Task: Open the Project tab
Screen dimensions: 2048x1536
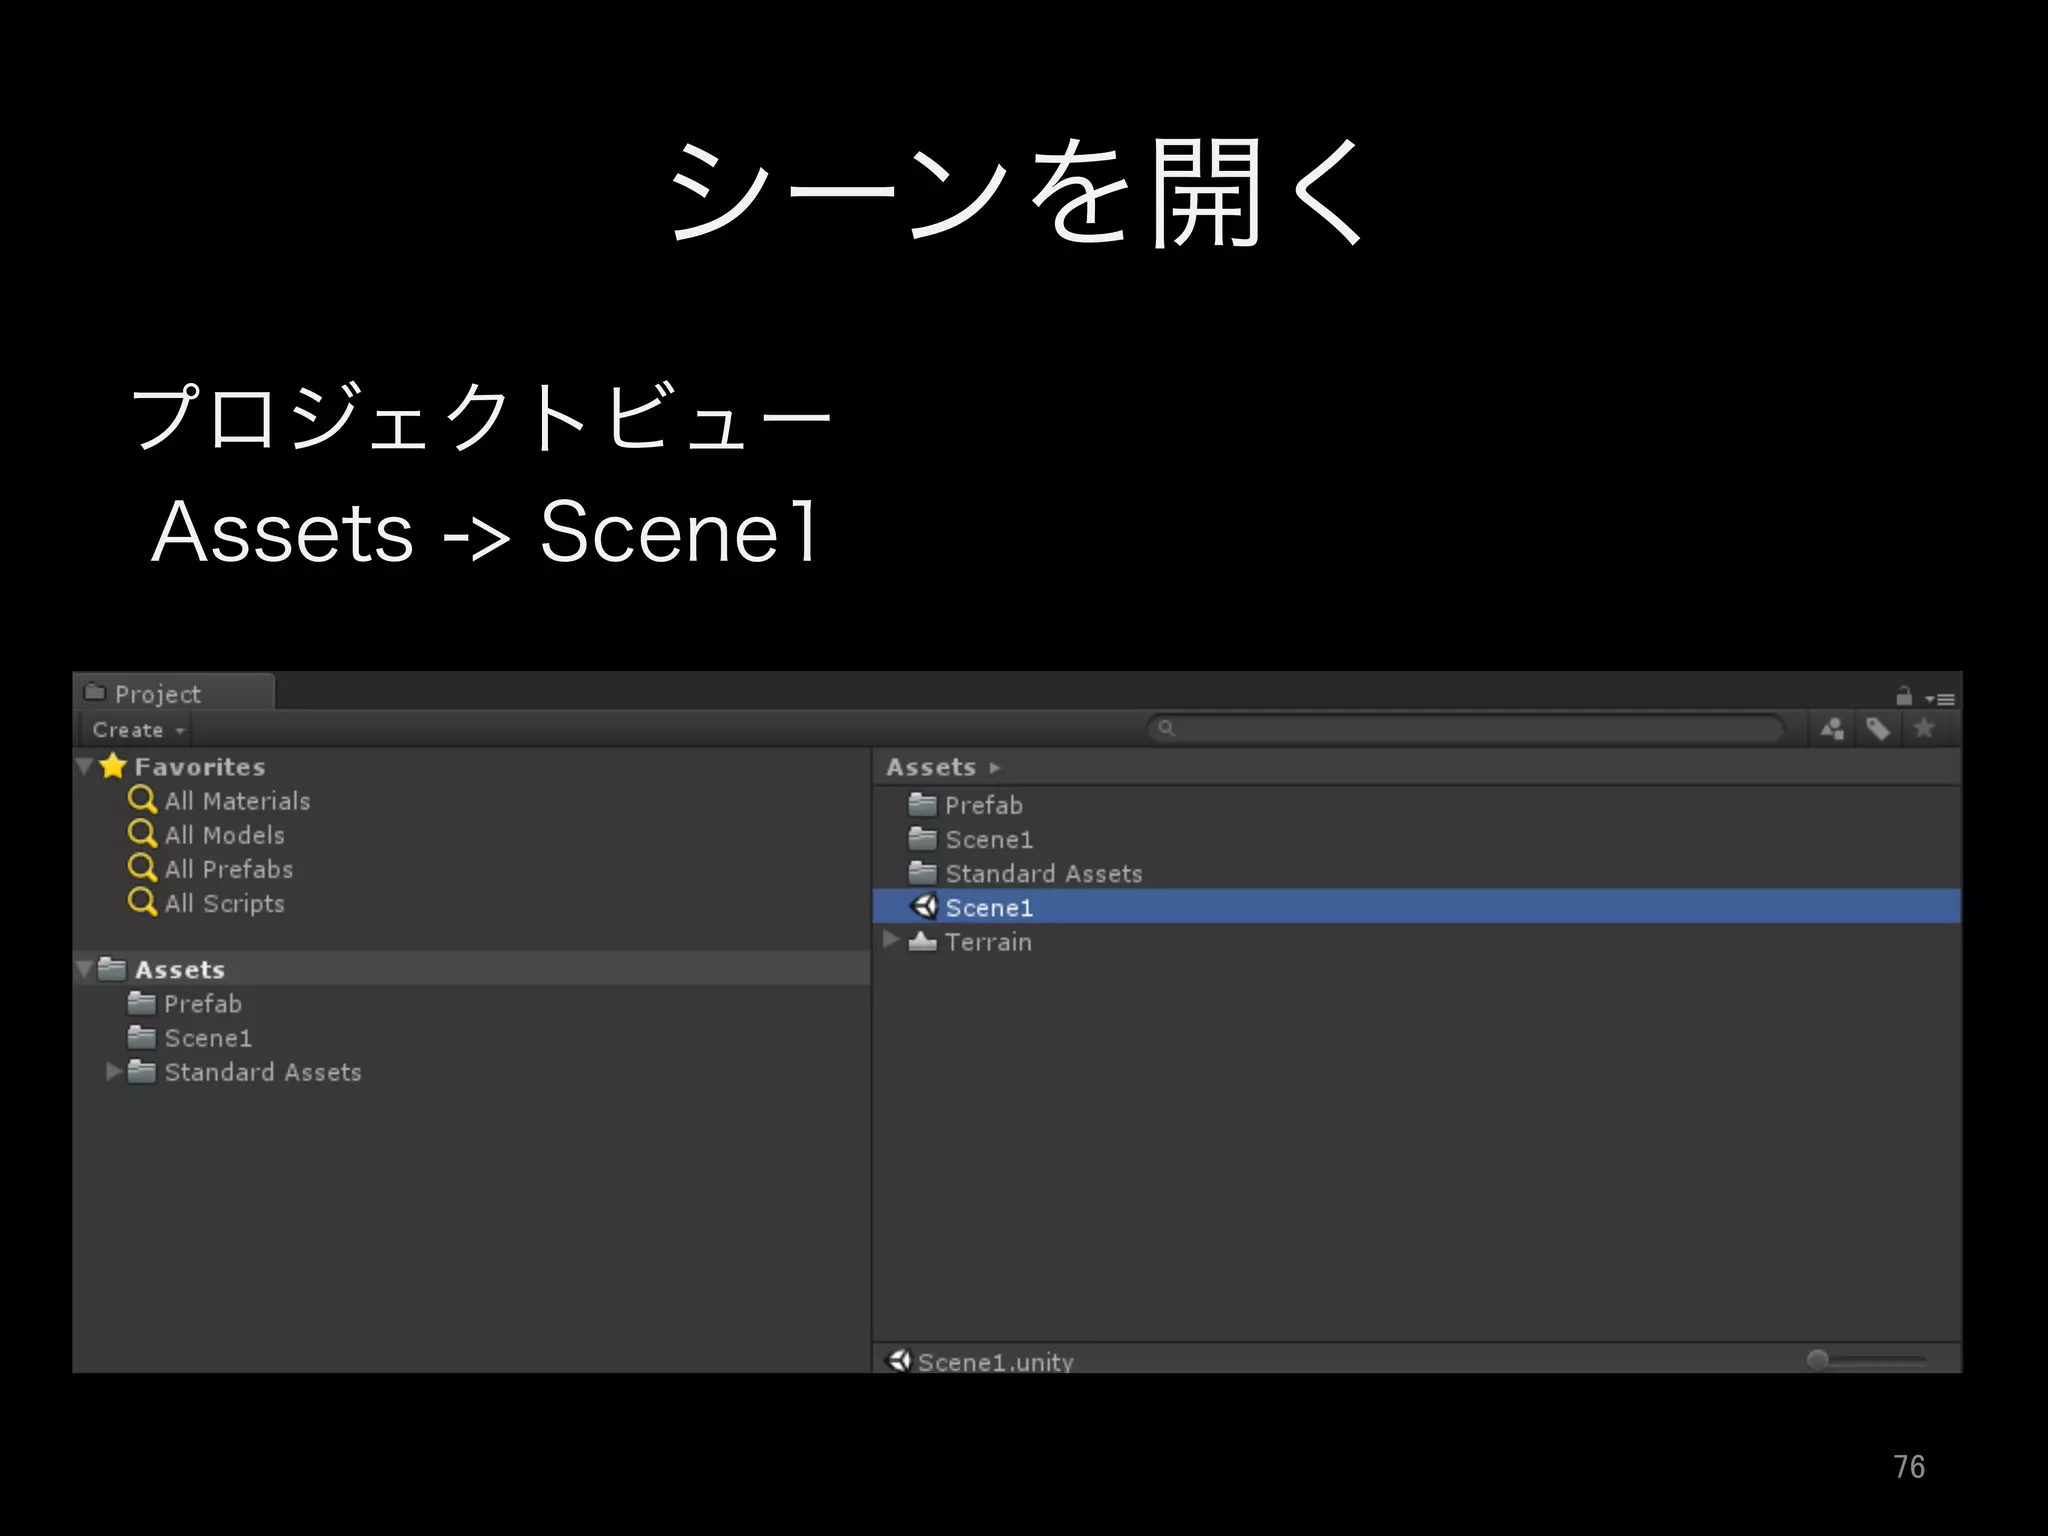Action: 173,692
